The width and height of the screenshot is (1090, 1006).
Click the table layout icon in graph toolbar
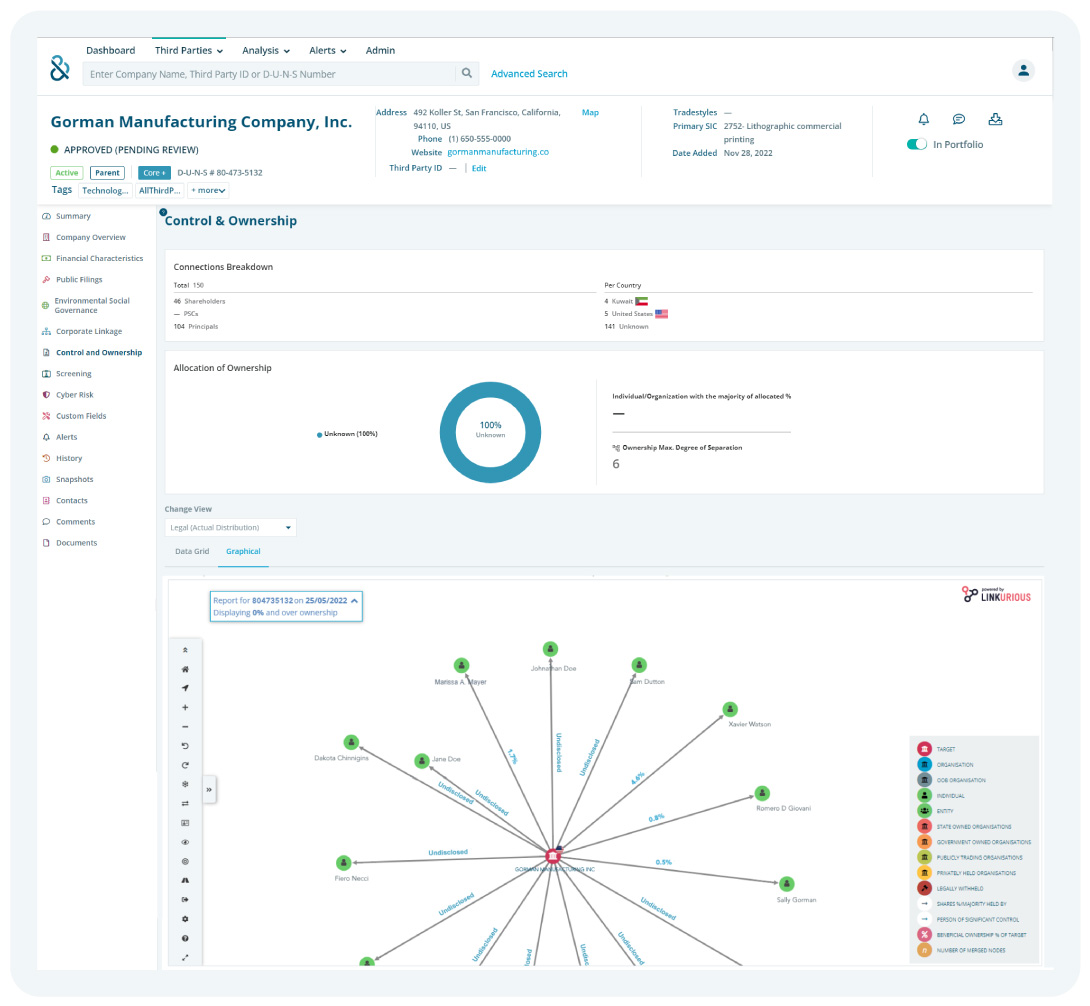click(x=185, y=823)
